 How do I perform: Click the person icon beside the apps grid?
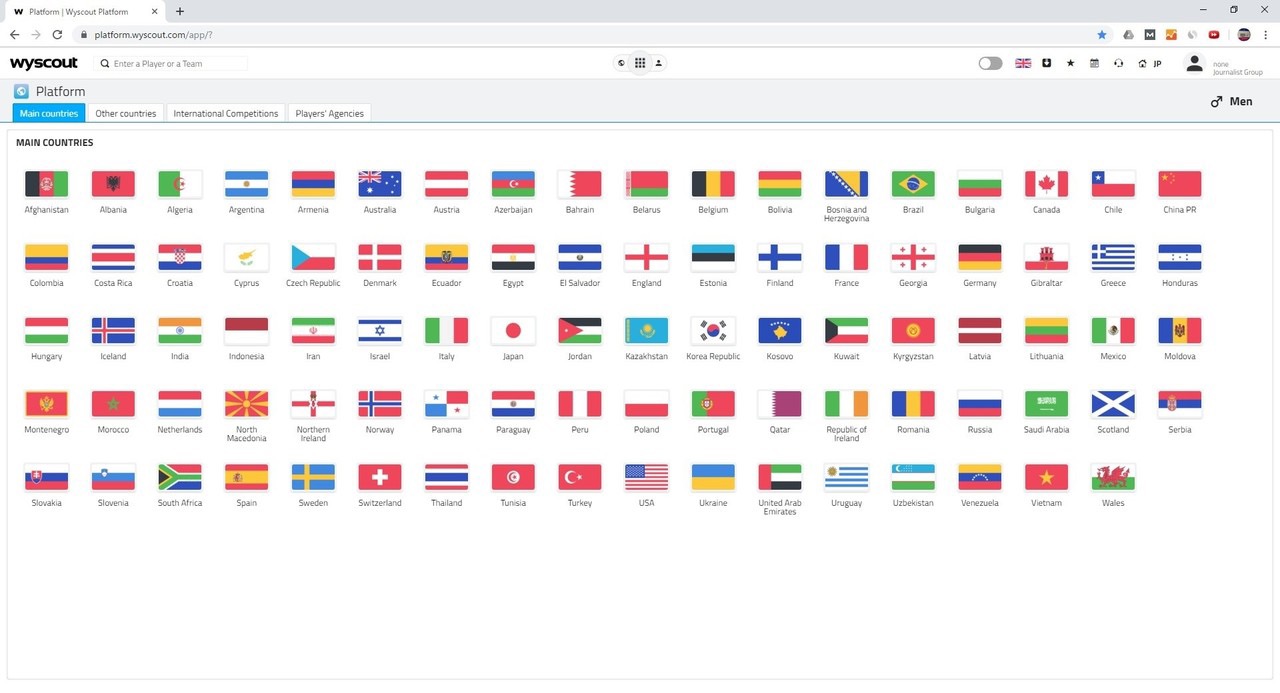659,63
